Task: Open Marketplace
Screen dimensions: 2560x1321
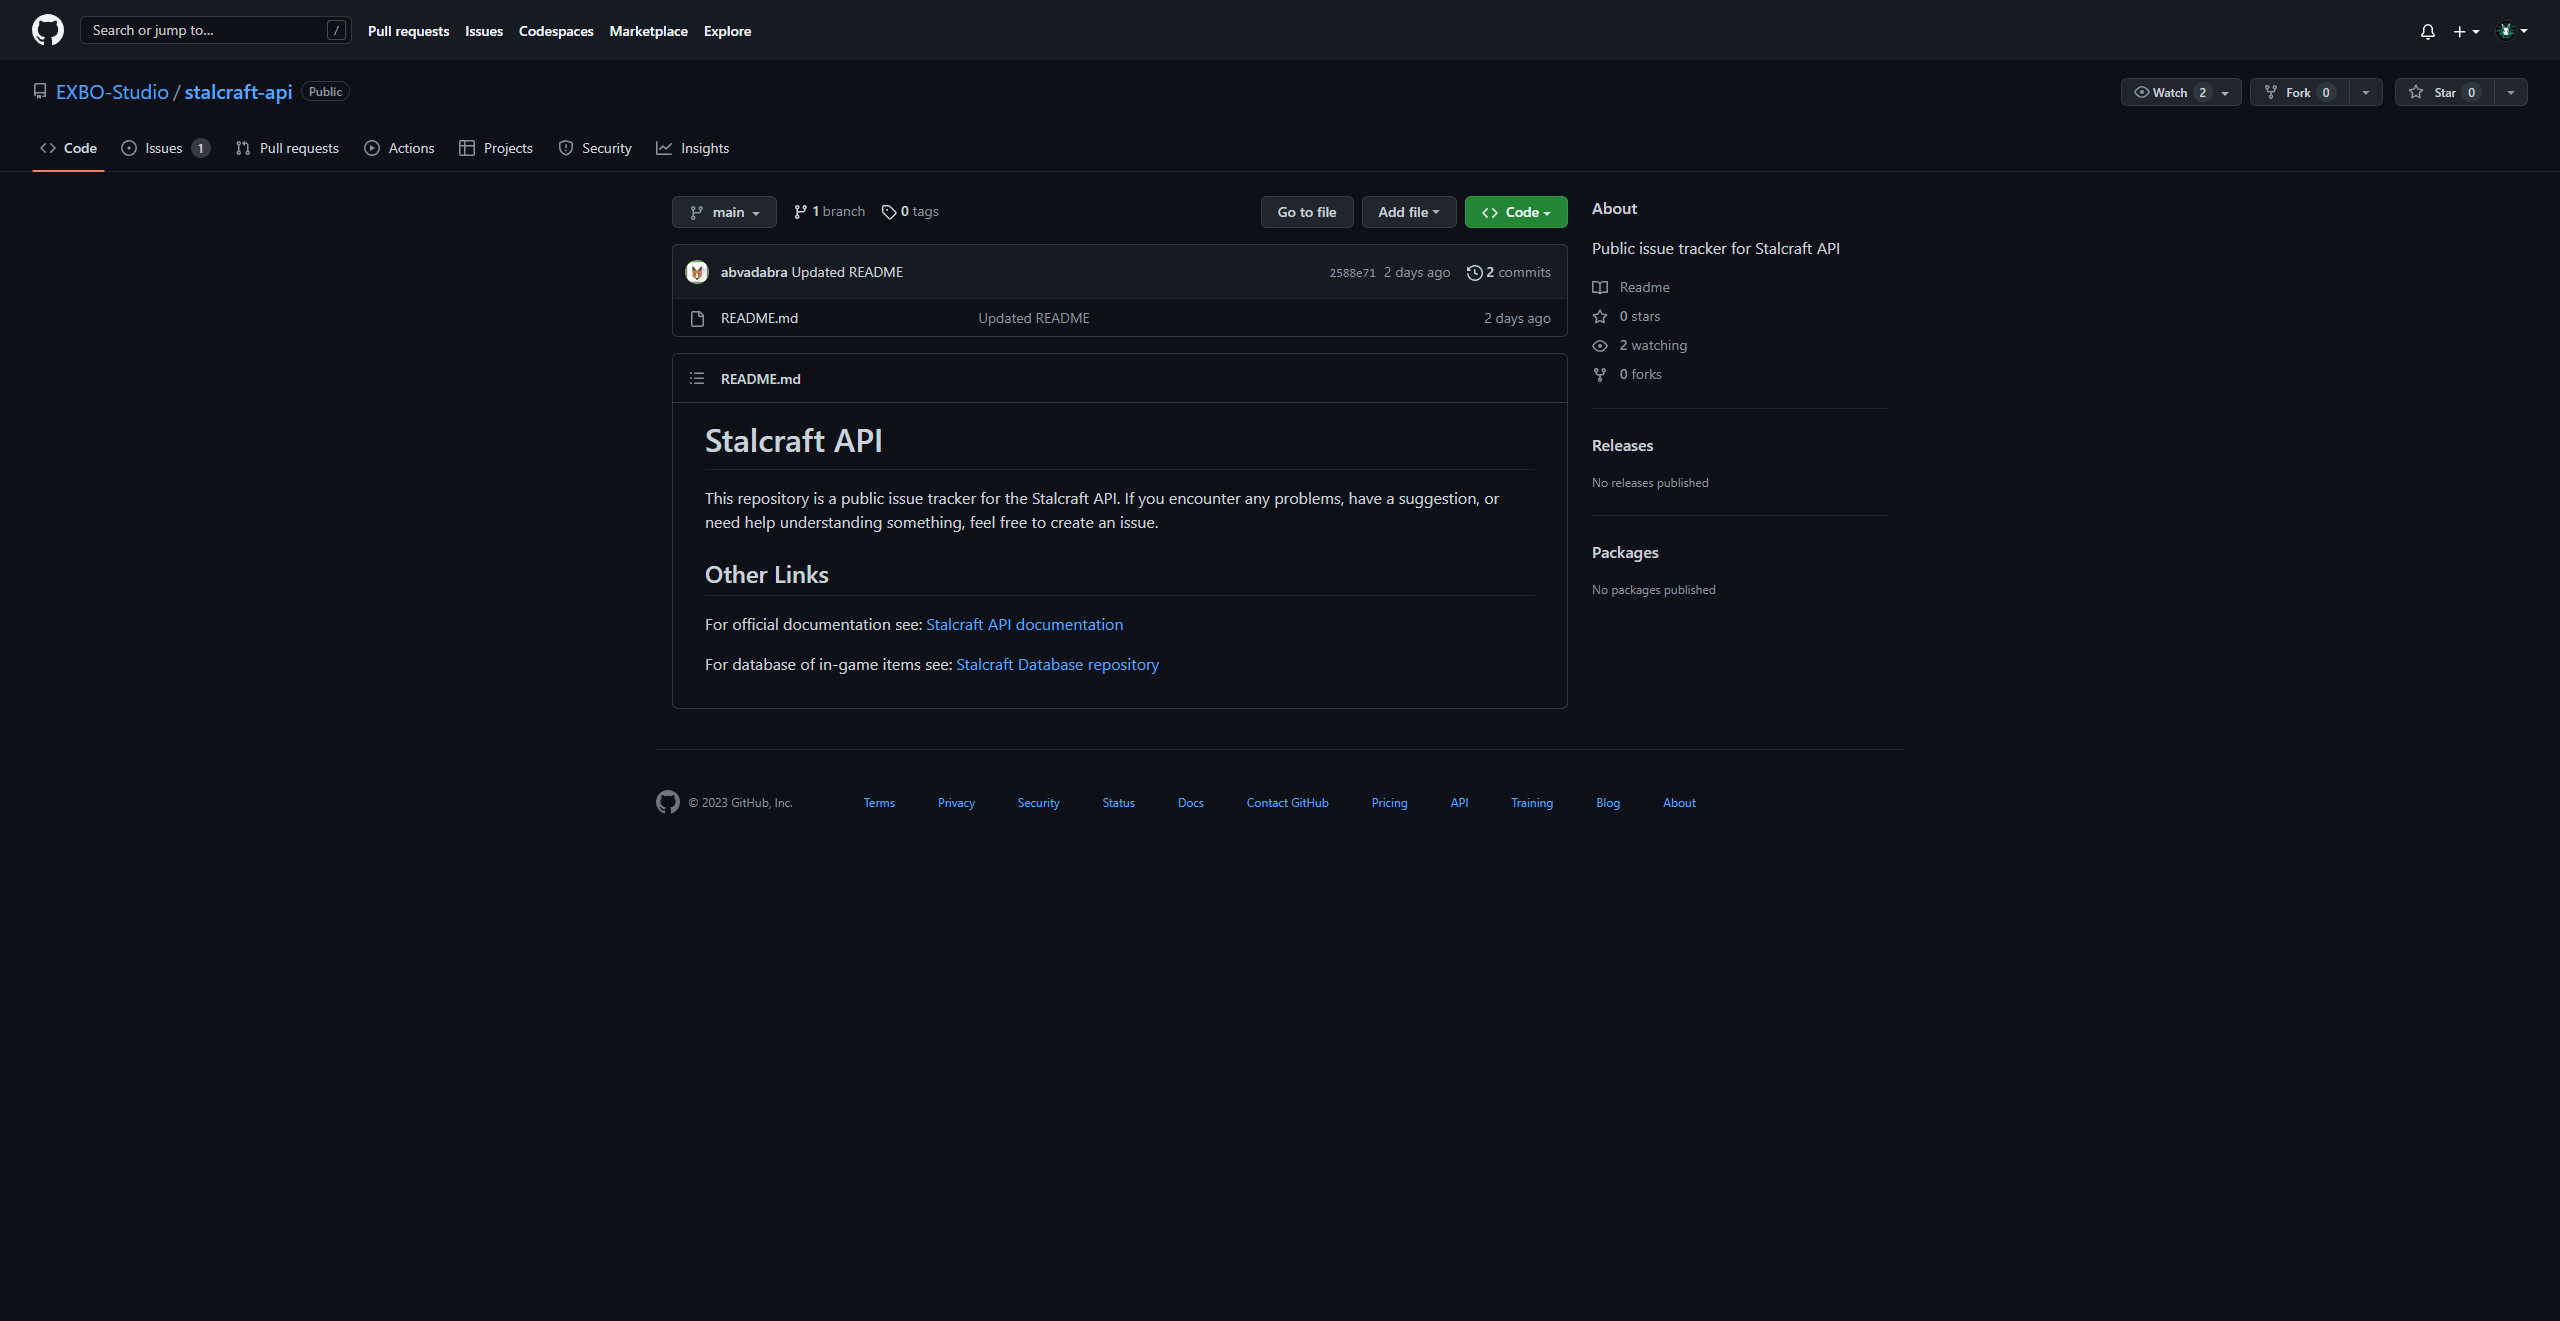Action: [648, 31]
